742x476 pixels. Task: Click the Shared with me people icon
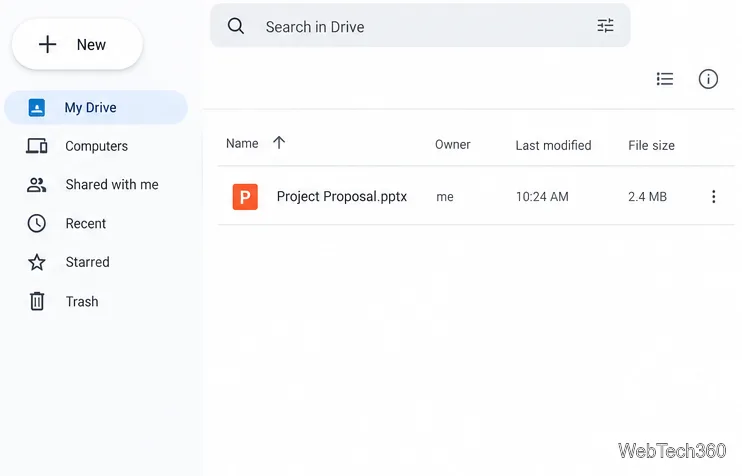(x=36, y=185)
